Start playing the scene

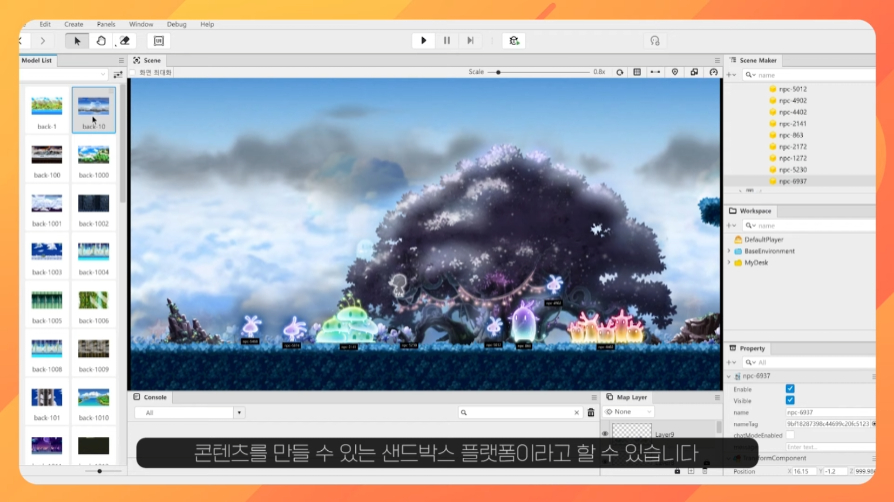click(x=424, y=41)
